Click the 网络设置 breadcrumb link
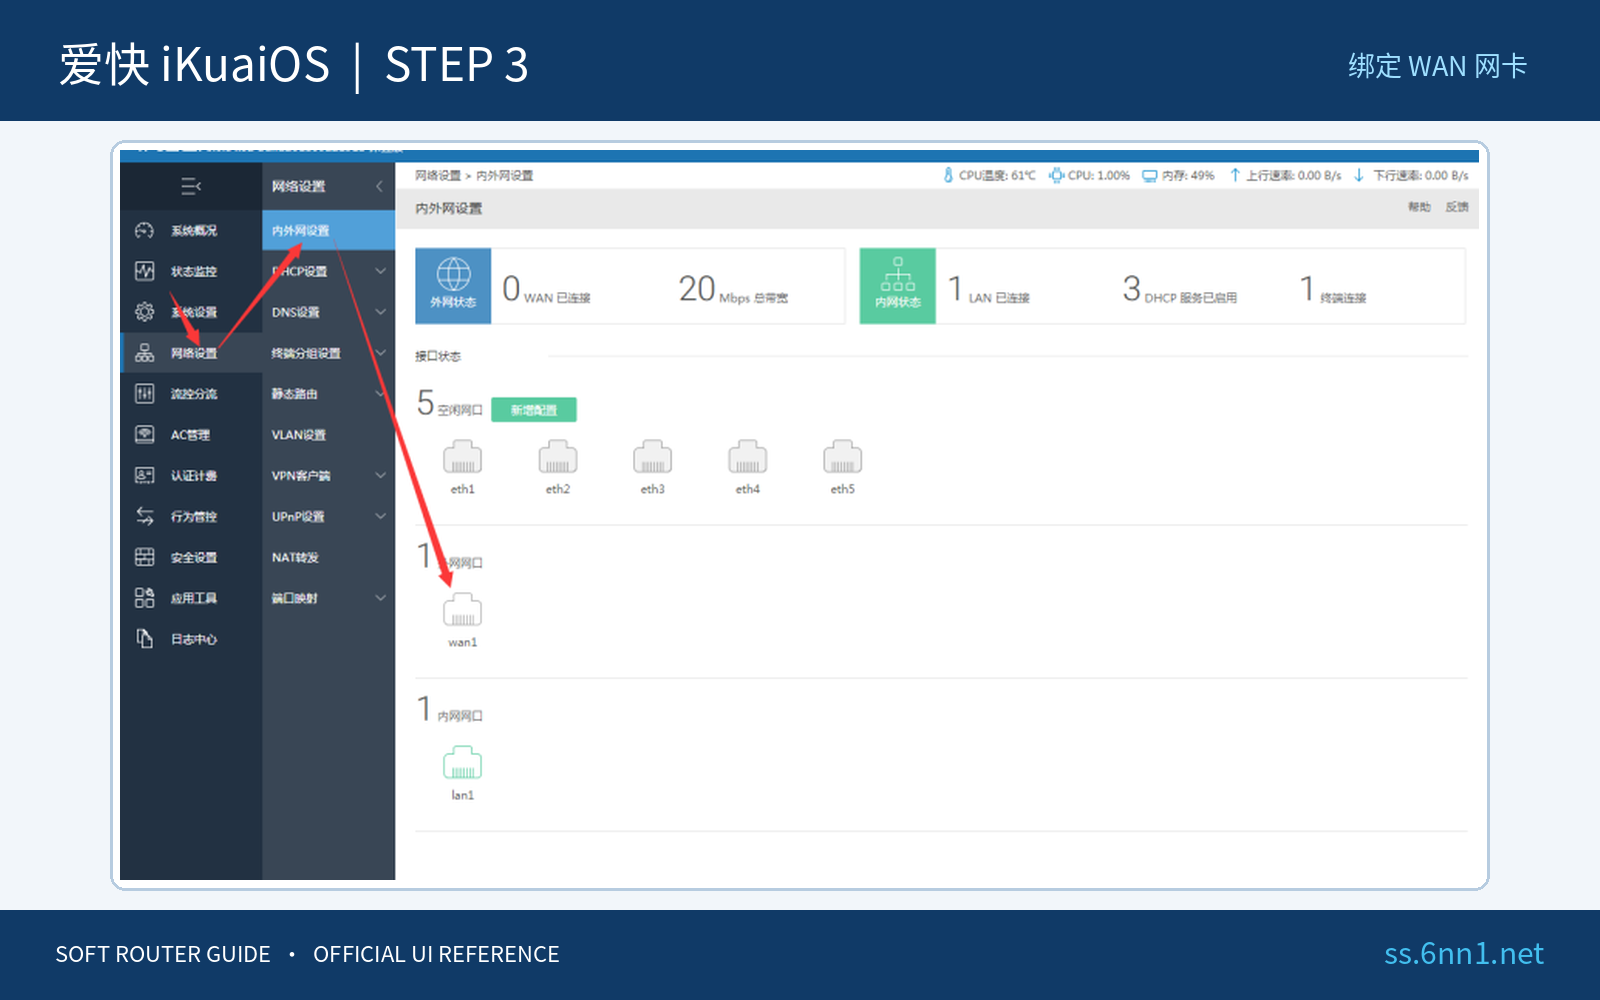1600x1000 pixels. pos(438,176)
